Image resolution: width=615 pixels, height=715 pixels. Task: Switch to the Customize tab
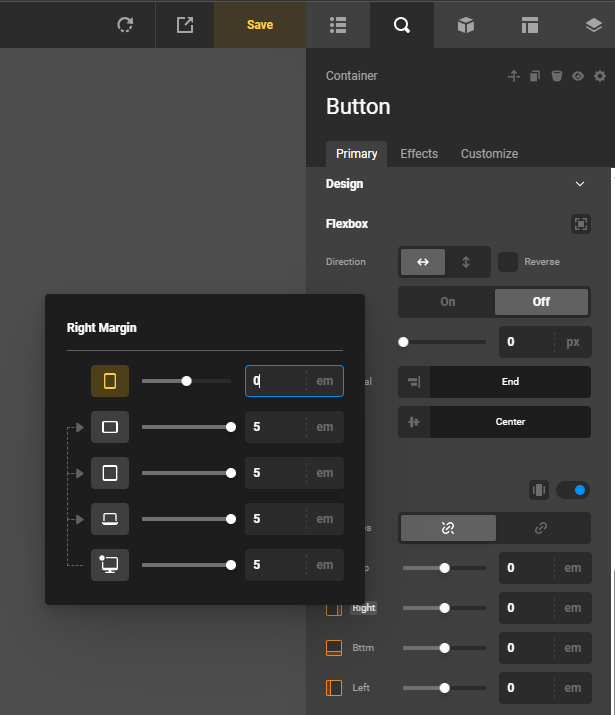(489, 154)
